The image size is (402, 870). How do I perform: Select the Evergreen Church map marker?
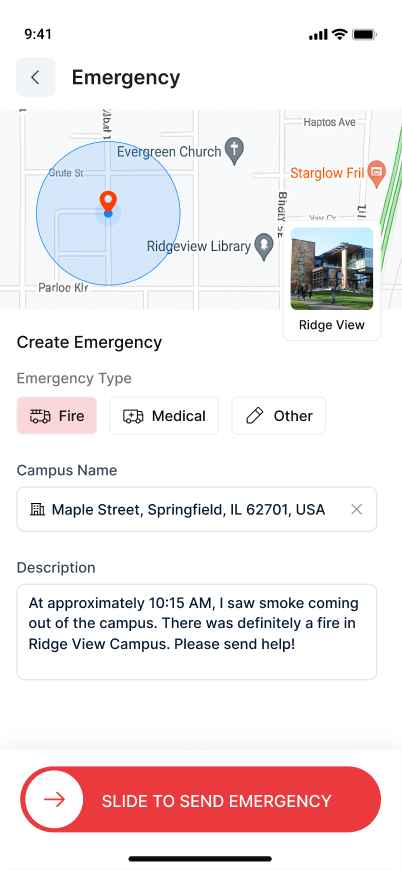(235, 151)
